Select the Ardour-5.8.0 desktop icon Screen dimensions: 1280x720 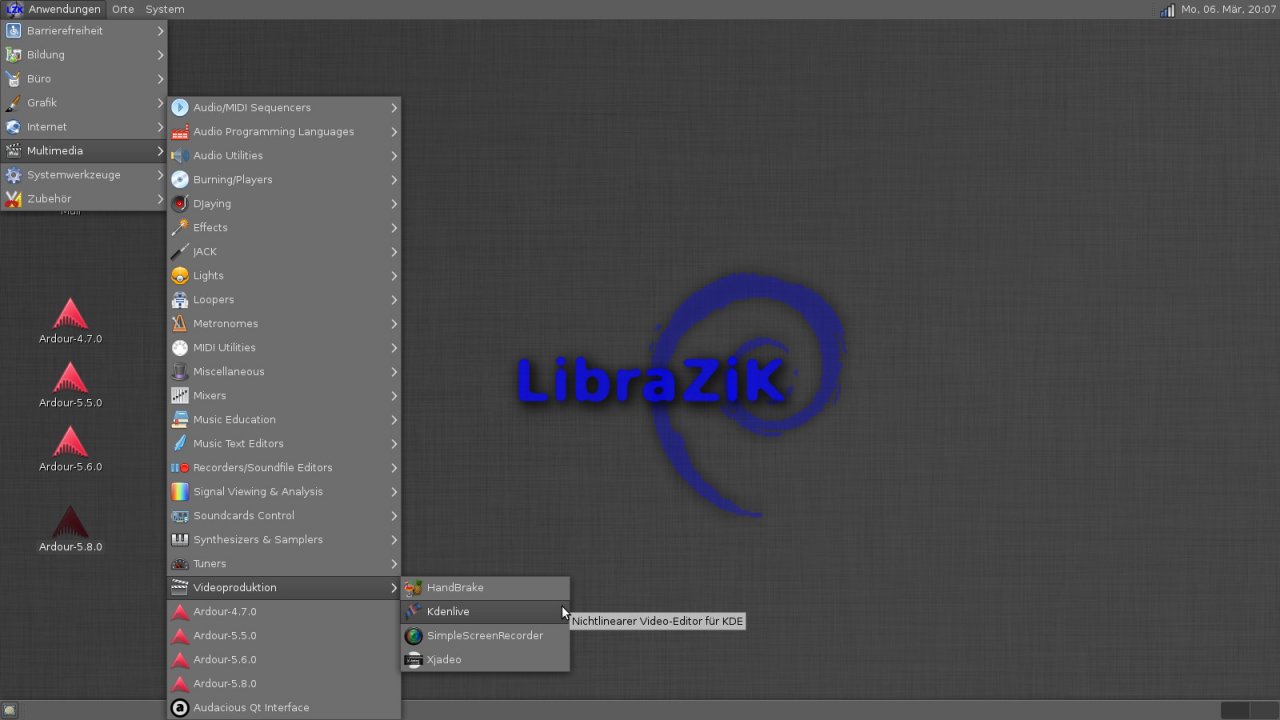tap(70, 529)
